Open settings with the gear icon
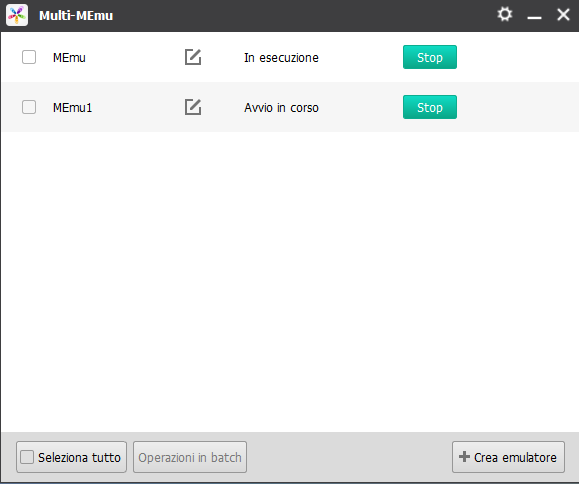The width and height of the screenshot is (579, 484). click(504, 14)
